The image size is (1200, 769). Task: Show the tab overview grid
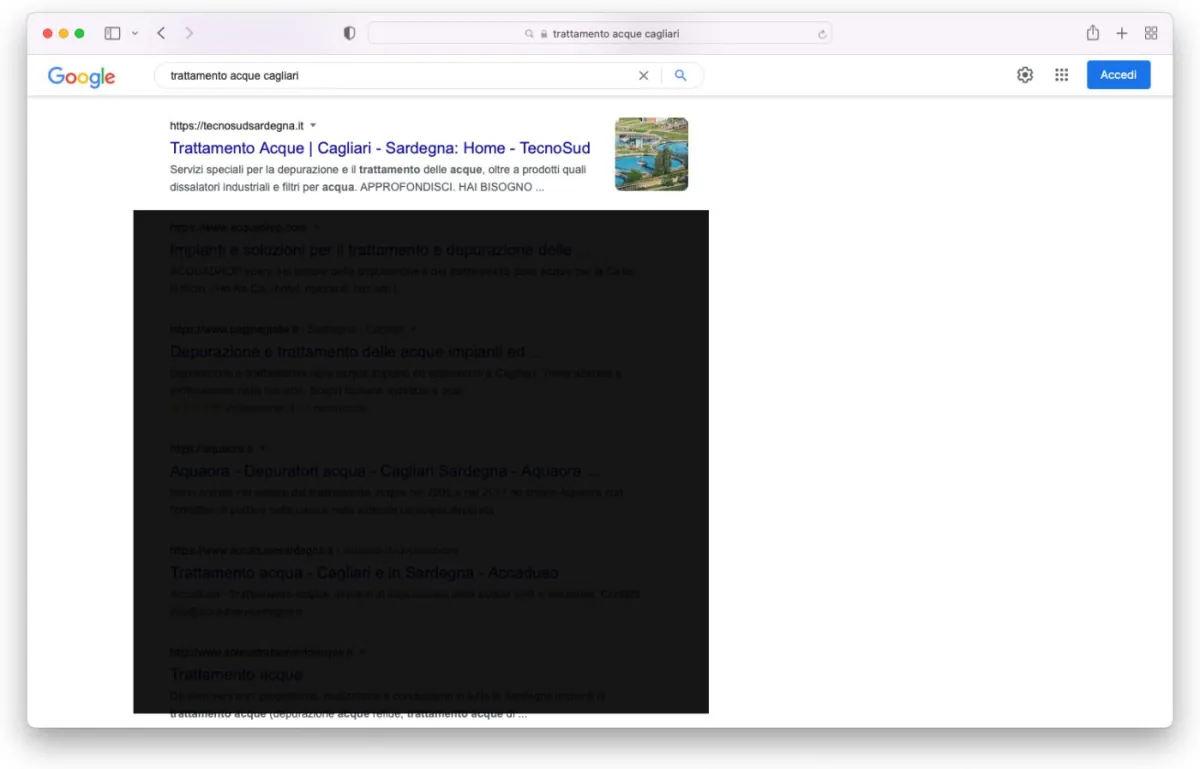point(1151,33)
